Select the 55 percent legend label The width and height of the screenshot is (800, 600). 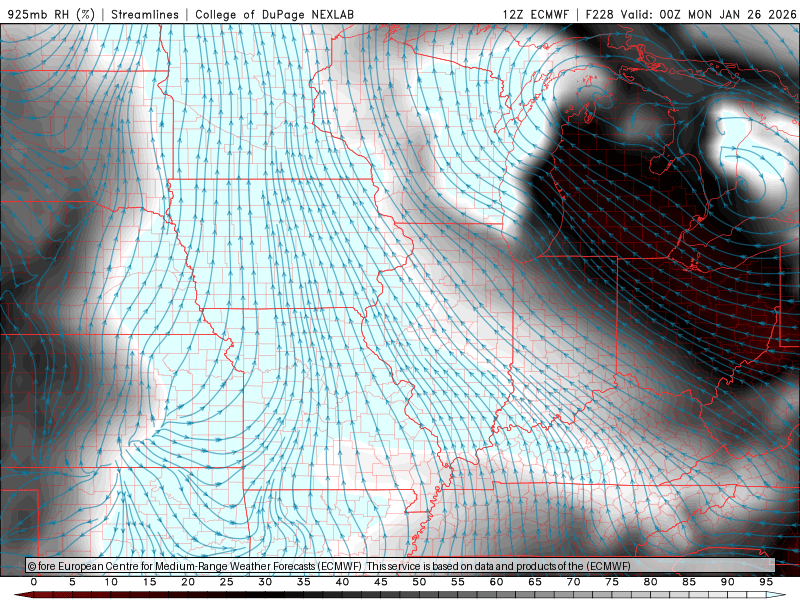tap(458, 582)
